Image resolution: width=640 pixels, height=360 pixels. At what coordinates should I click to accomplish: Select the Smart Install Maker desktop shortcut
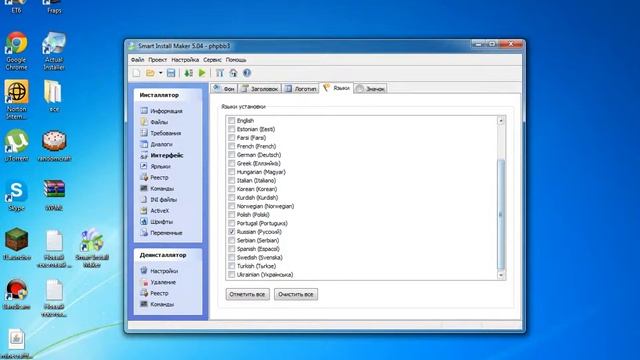92,248
